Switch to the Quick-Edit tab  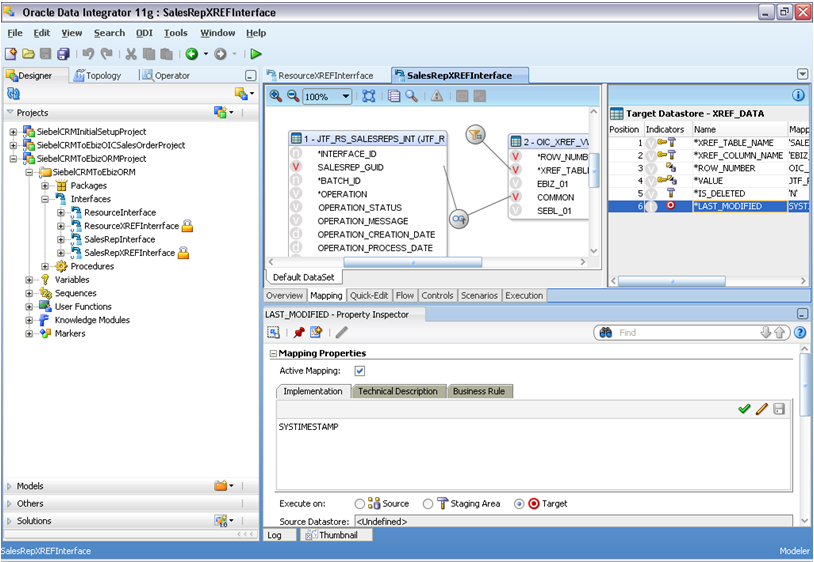369,295
